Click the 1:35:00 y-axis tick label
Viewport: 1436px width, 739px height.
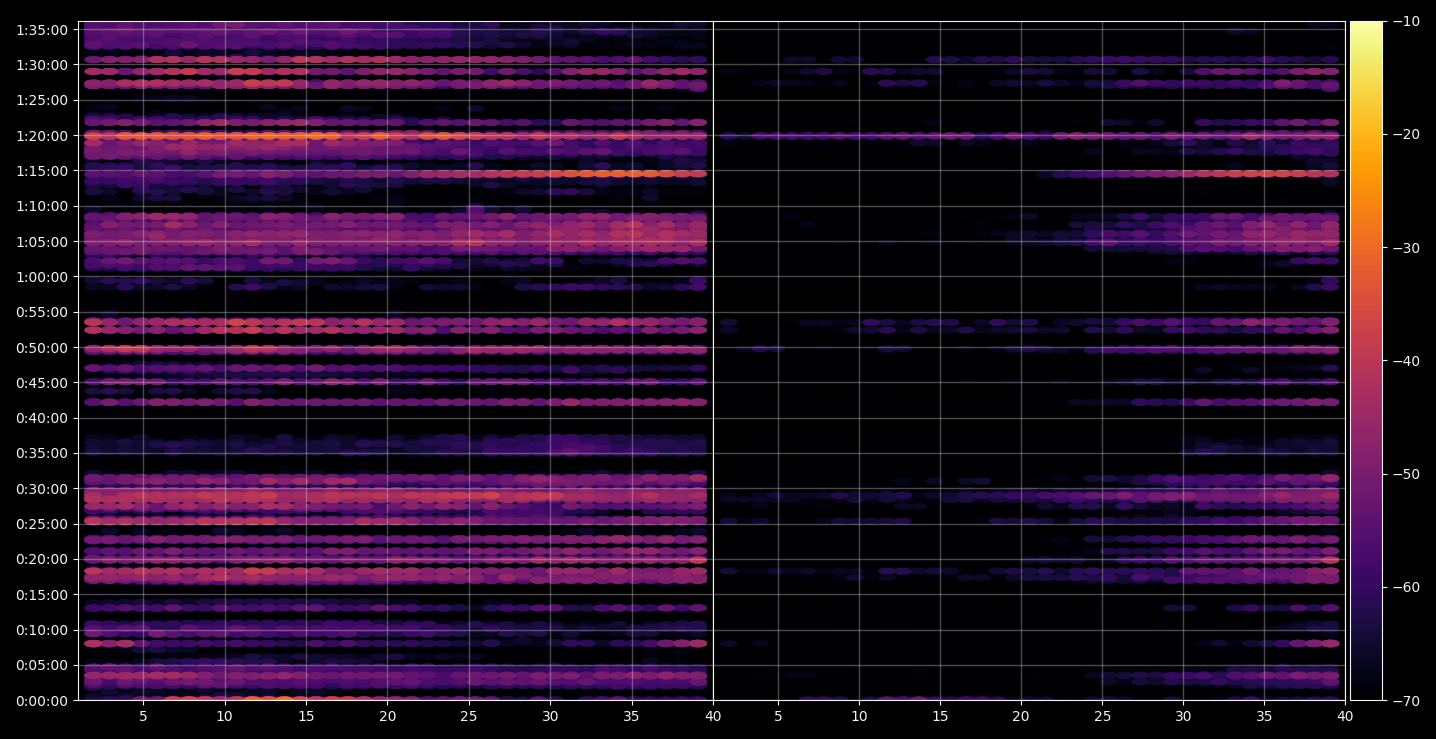tap(42, 29)
